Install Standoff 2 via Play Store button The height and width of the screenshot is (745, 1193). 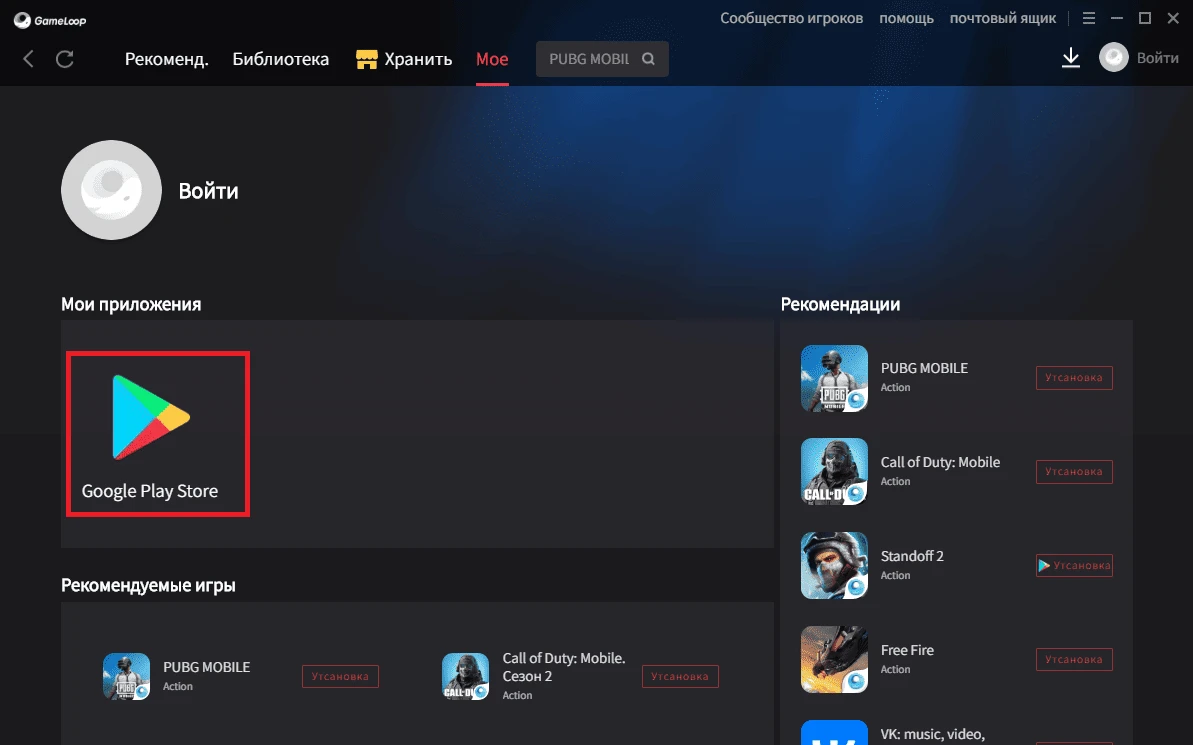[1074, 566]
